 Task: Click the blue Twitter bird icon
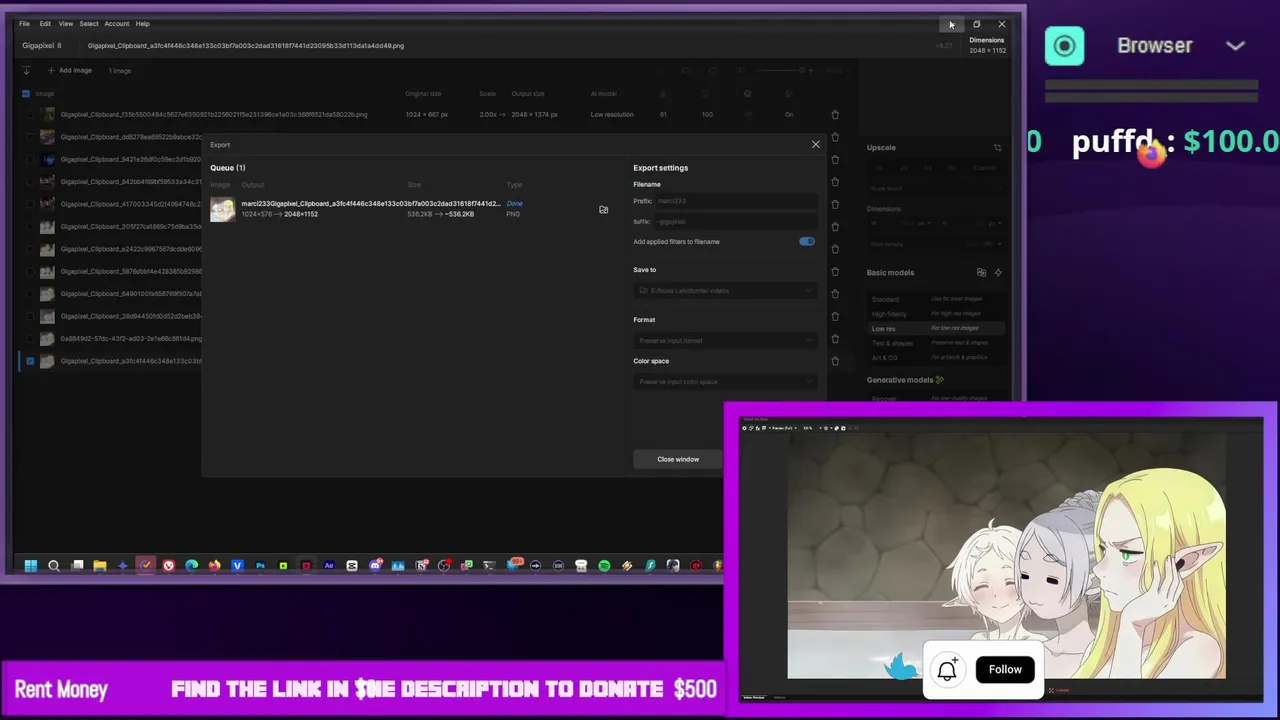[902, 667]
